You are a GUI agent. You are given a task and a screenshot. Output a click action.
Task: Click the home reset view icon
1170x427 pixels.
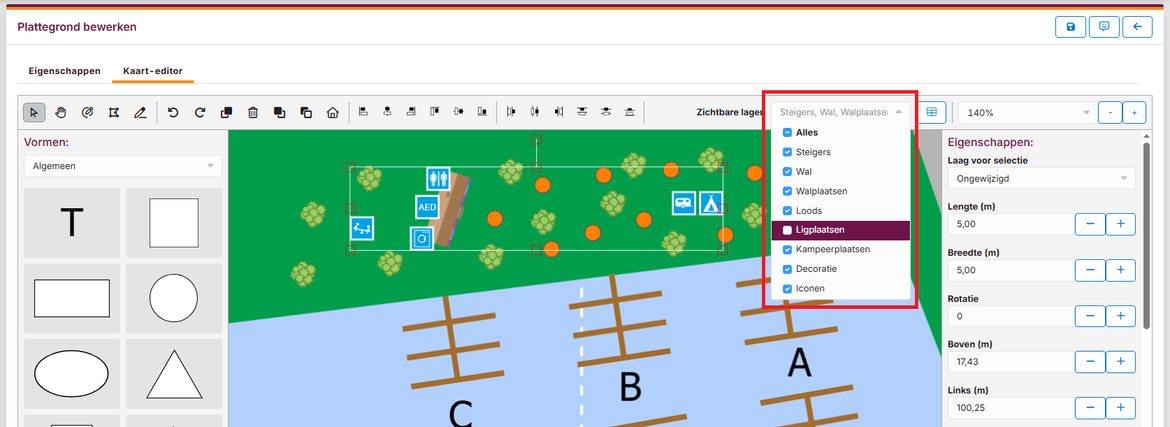332,112
